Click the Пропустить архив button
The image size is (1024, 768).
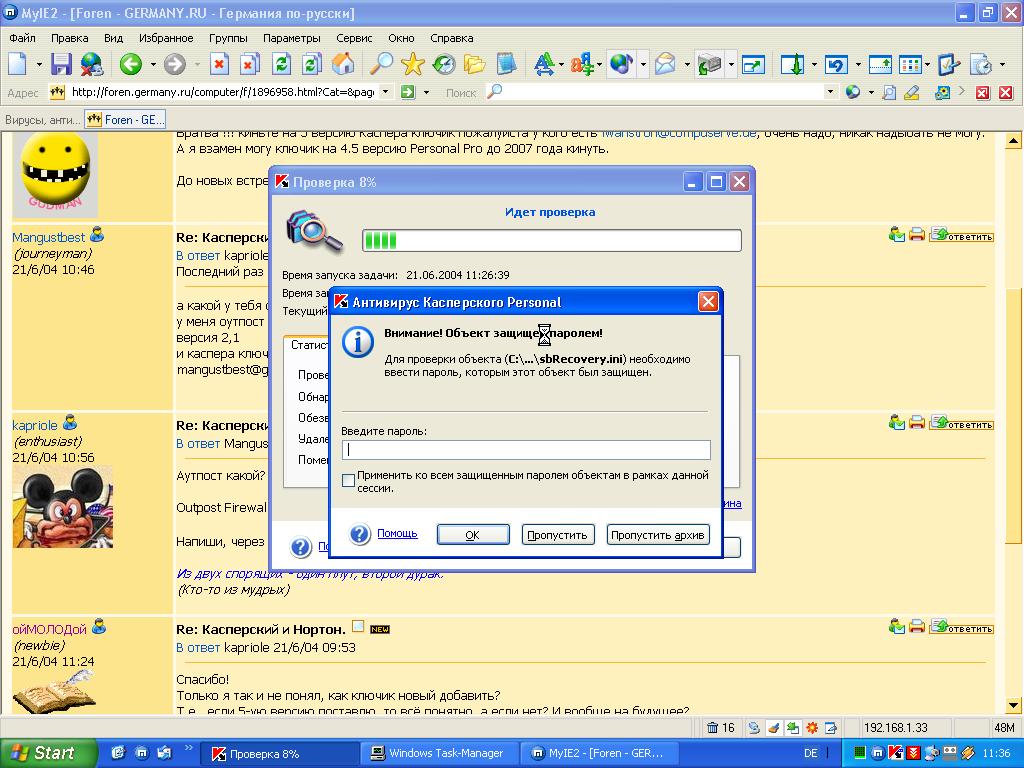(658, 535)
